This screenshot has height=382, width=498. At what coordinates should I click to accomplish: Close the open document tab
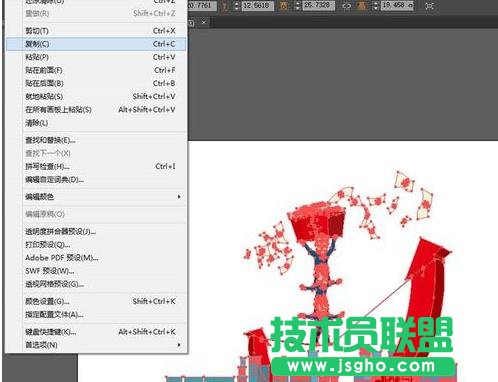tap(204, 22)
